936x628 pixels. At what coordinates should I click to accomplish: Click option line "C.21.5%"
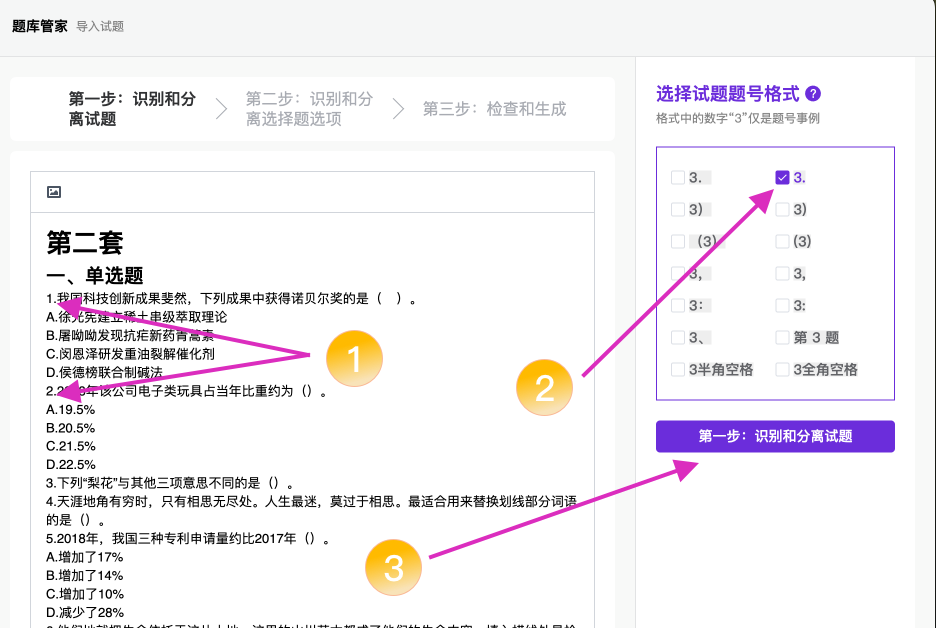coord(70,446)
